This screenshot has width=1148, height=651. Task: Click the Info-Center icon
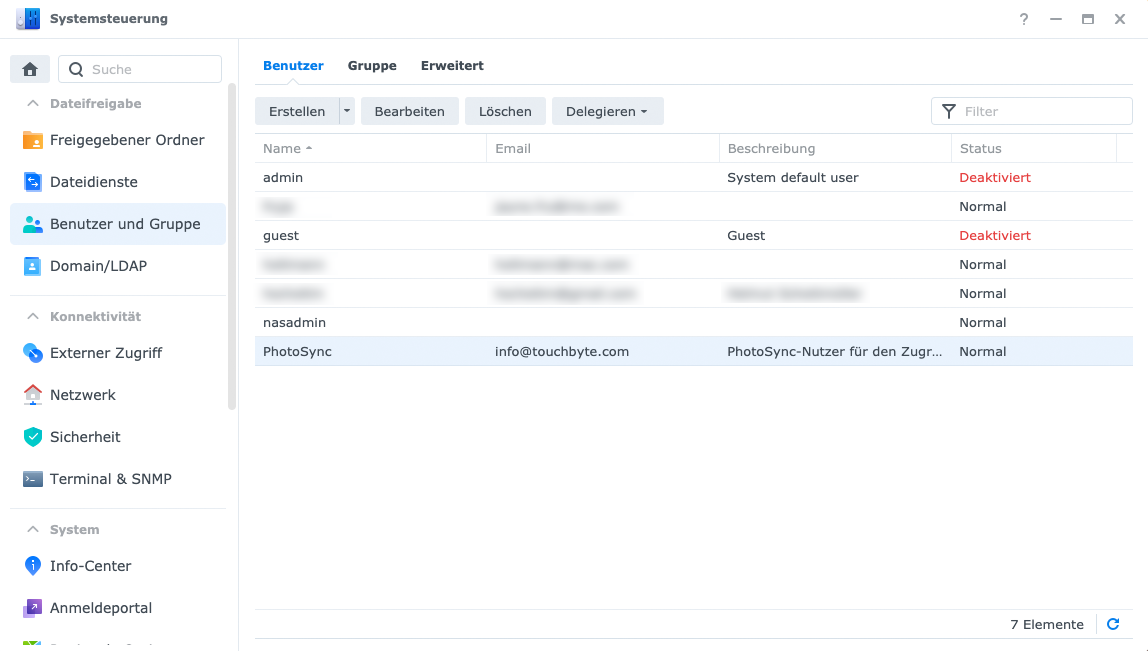tap(33, 566)
